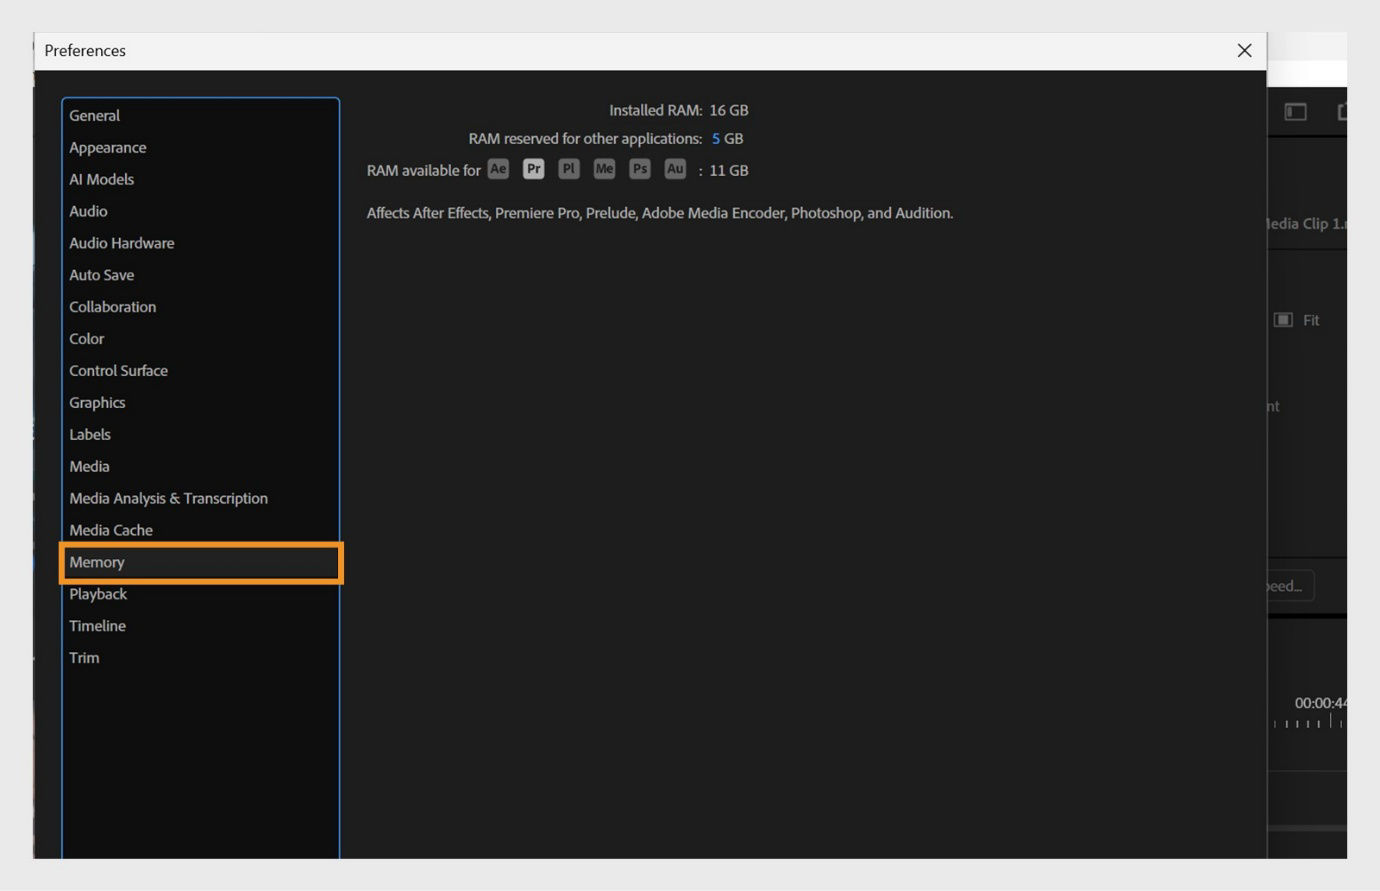Switch to Audio Hardware preferences

(121, 243)
